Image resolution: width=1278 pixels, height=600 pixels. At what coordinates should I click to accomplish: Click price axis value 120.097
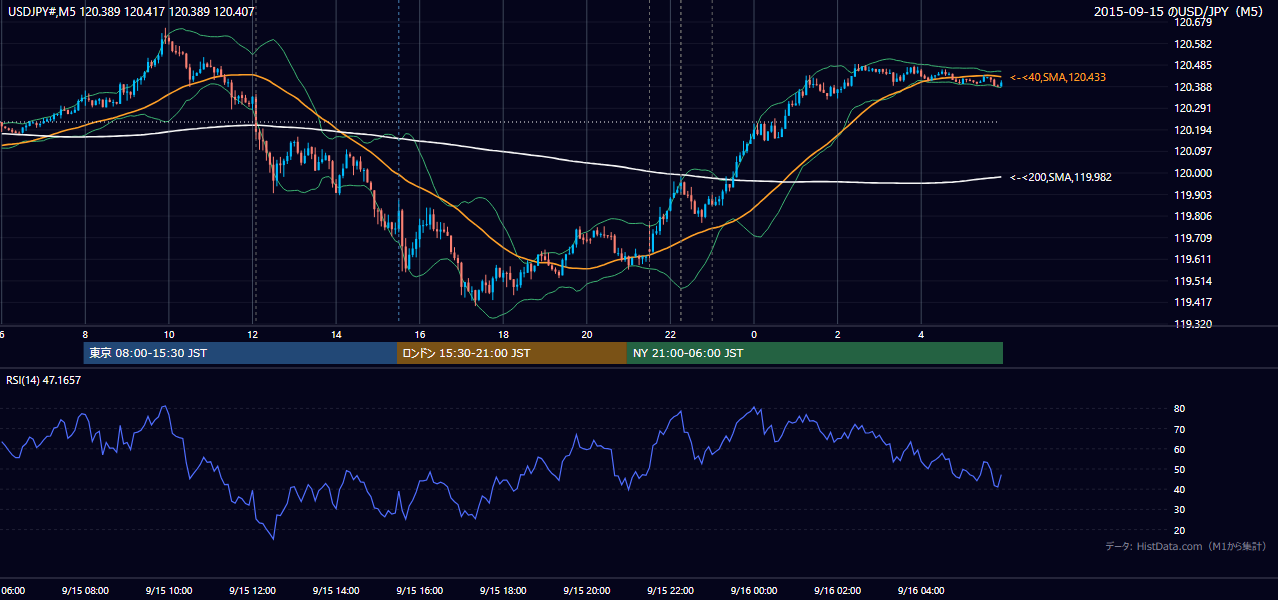point(1193,151)
